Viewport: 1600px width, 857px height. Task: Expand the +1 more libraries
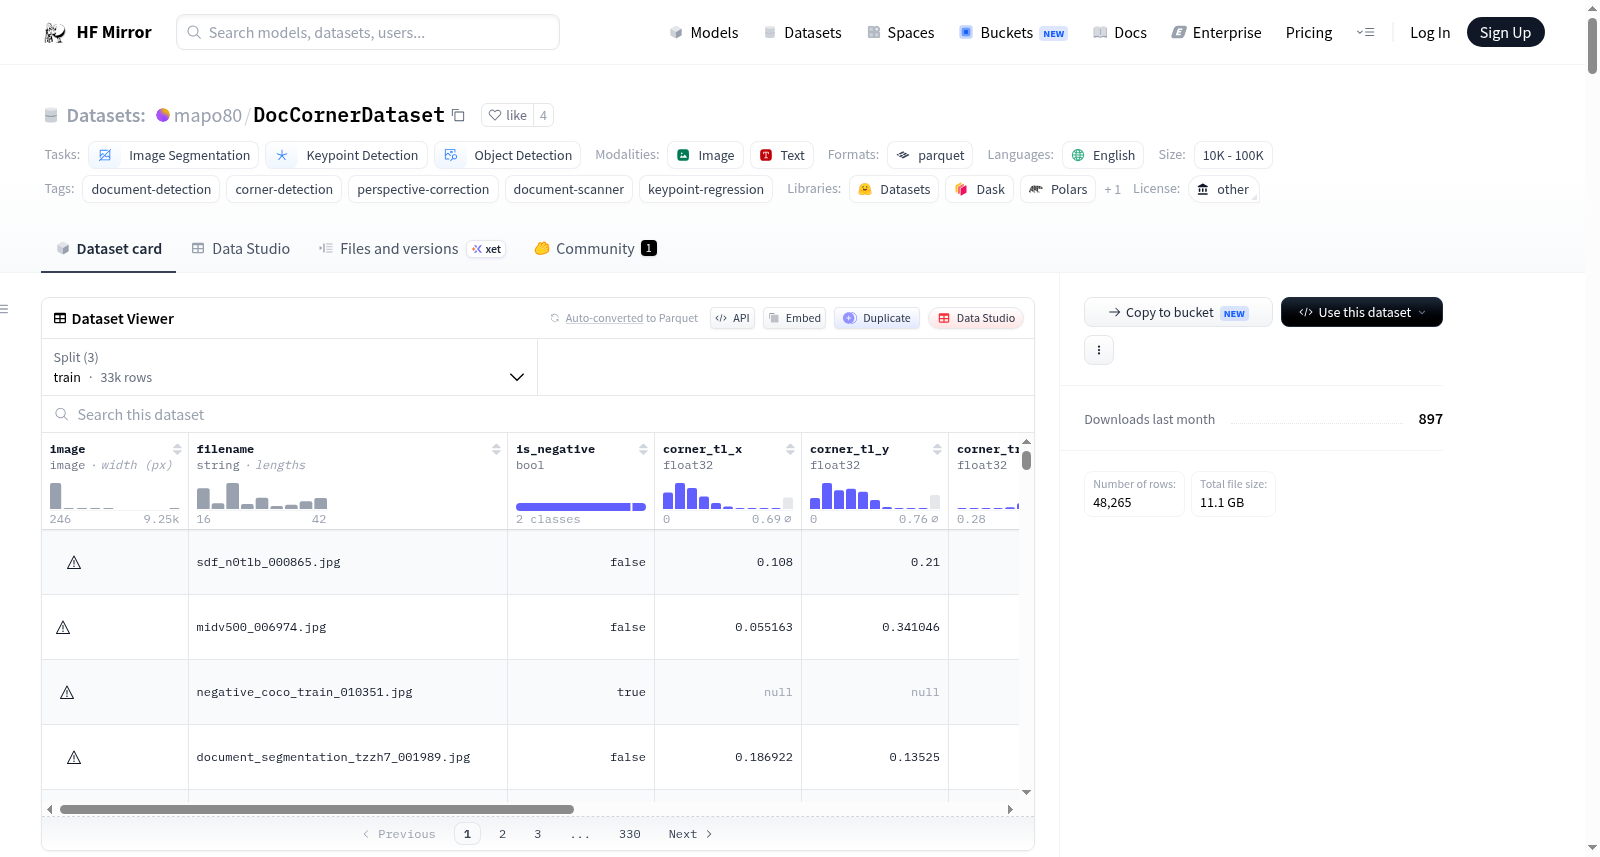1112,189
